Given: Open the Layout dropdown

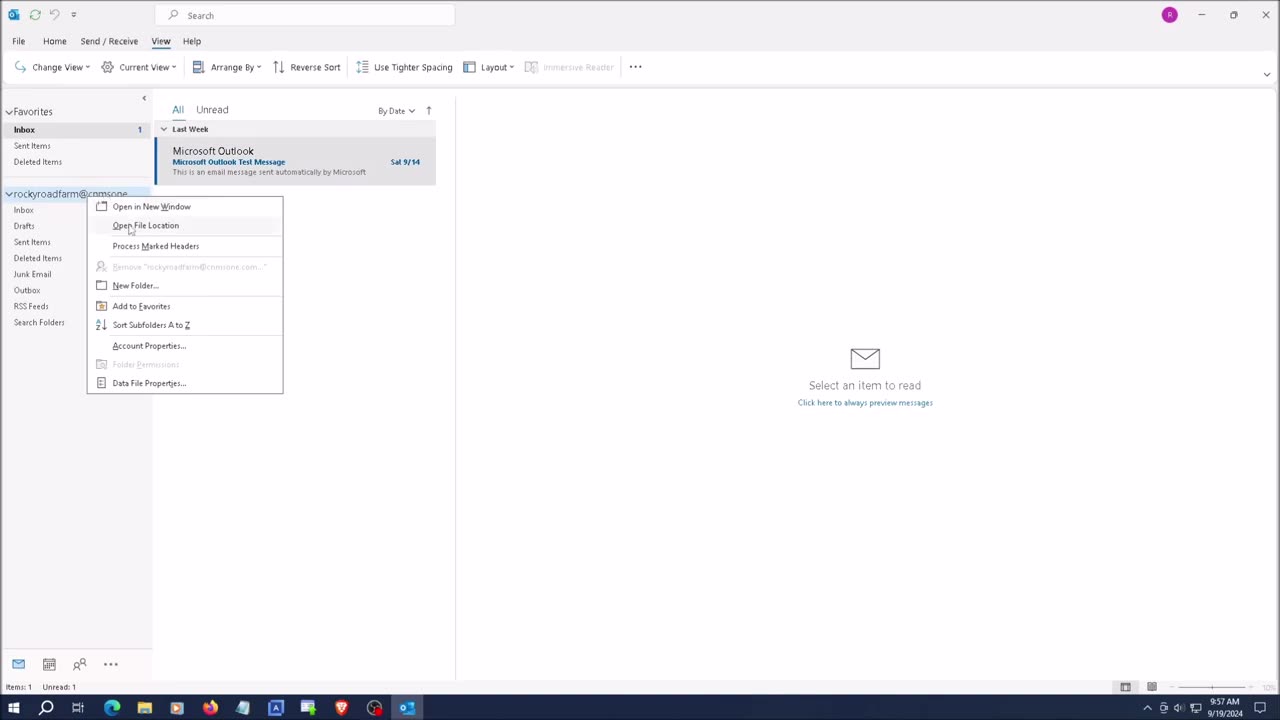Looking at the screenshot, I should [x=488, y=67].
